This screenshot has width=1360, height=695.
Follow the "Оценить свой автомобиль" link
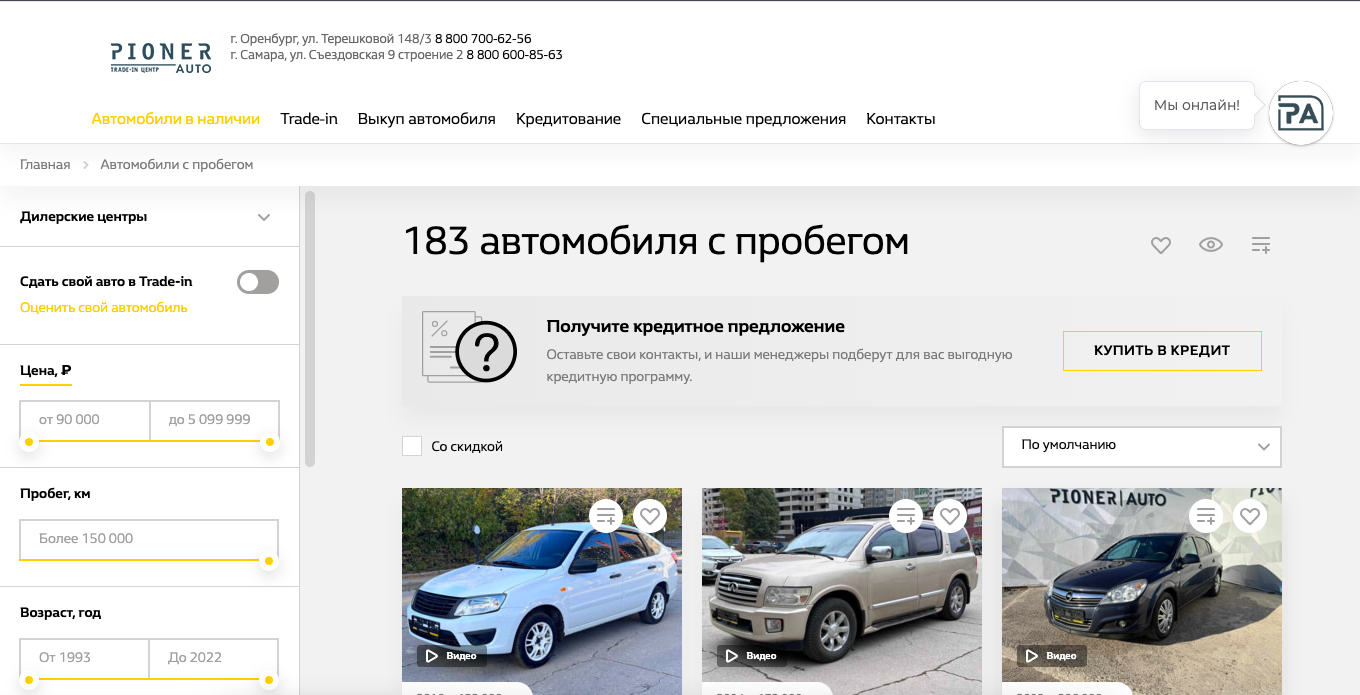[x=104, y=308]
